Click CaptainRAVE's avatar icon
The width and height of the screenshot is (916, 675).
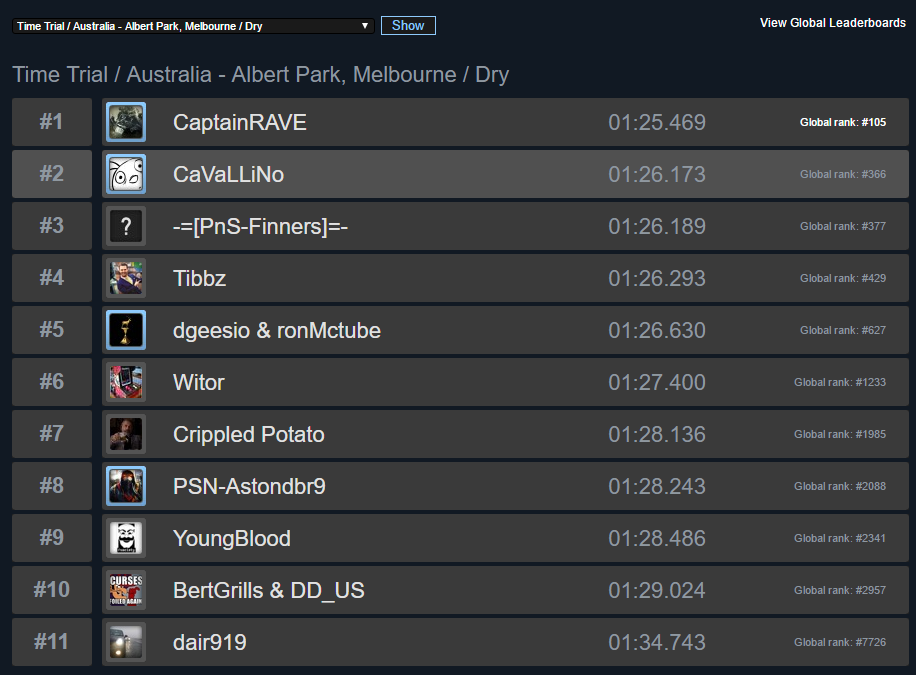(x=126, y=122)
